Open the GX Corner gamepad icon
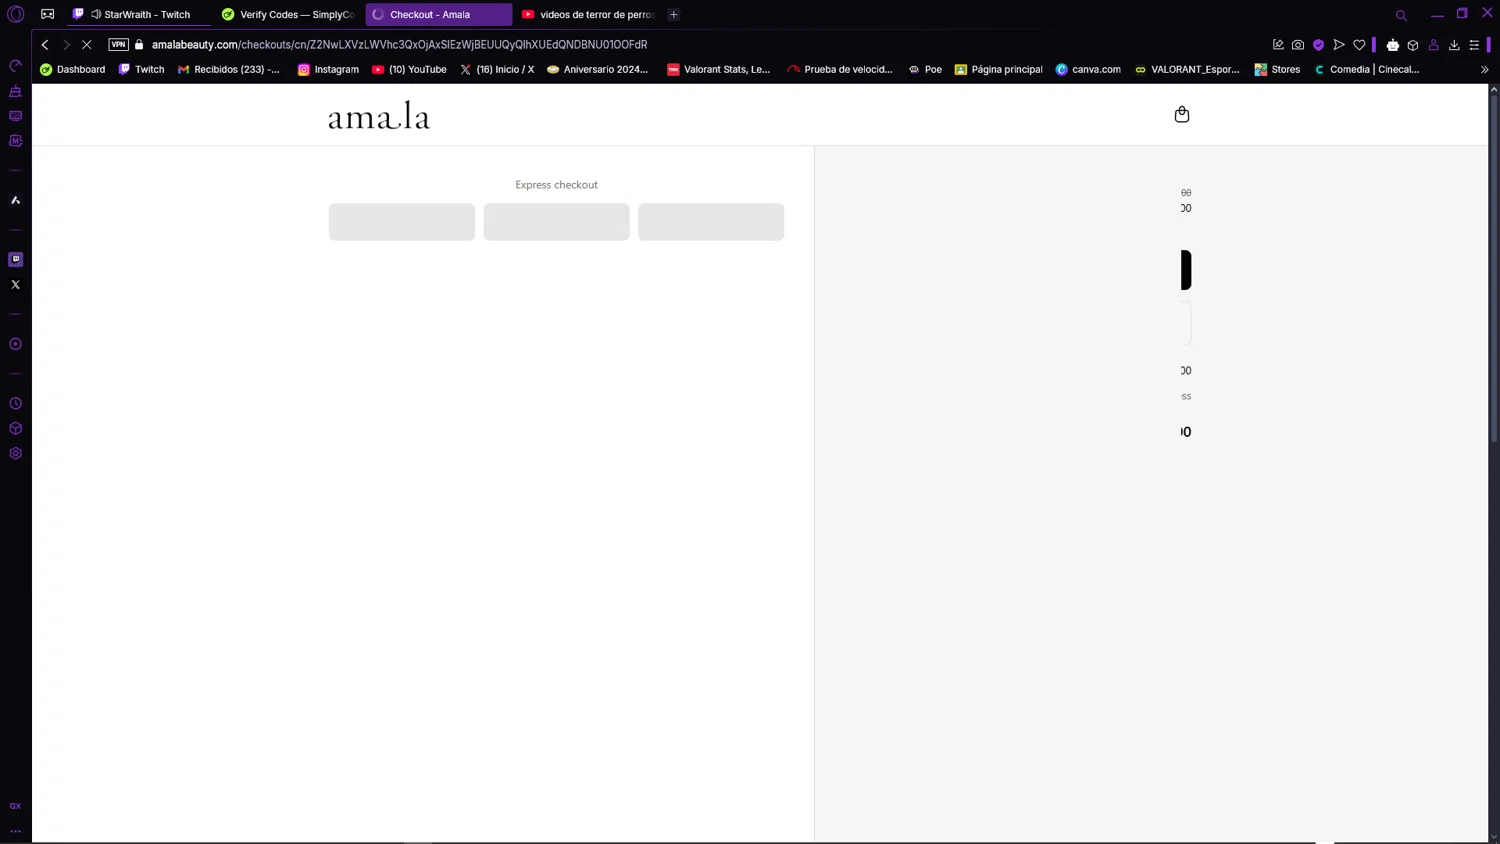This screenshot has width=1500, height=844. coord(47,14)
